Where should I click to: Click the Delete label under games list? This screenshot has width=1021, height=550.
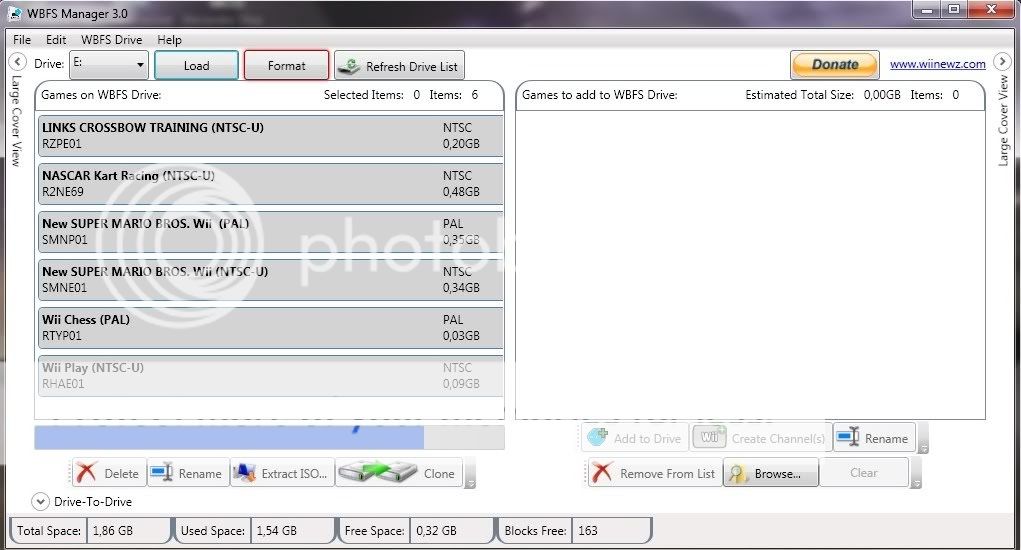(x=121, y=474)
